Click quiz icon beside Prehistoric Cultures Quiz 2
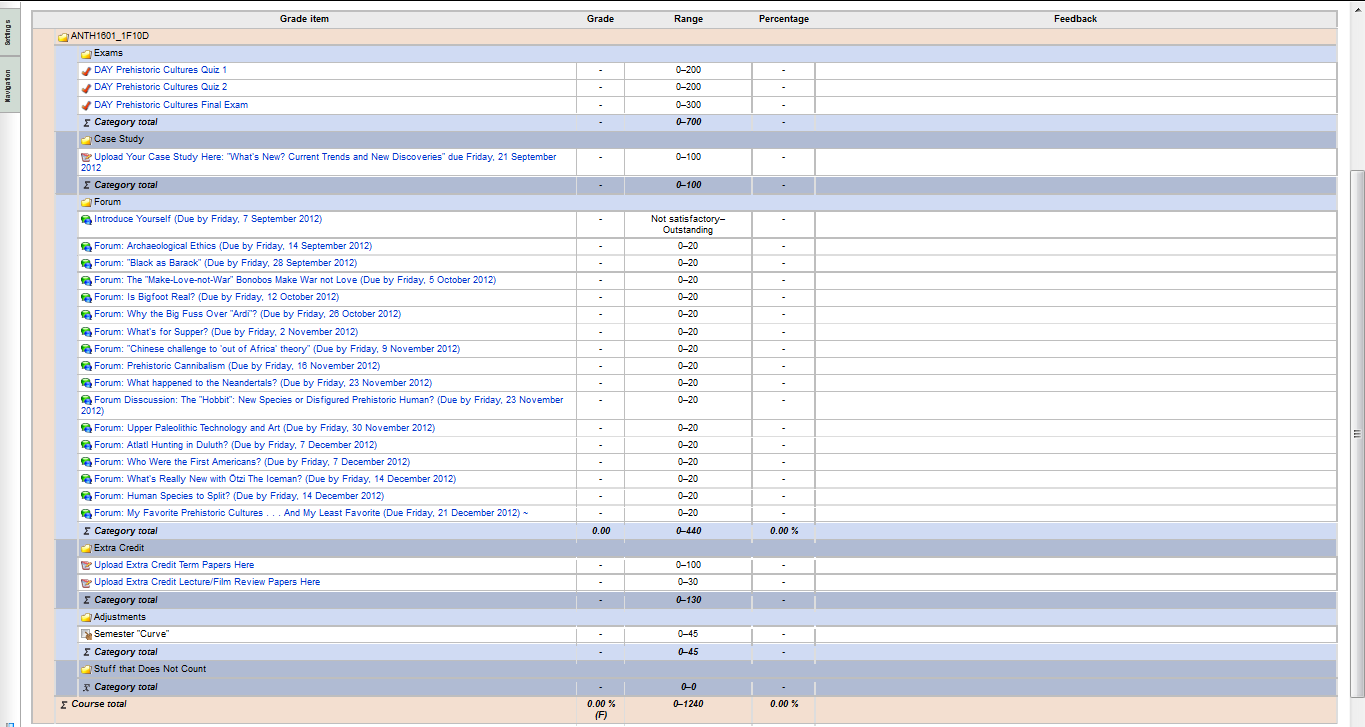 click(86, 88)
